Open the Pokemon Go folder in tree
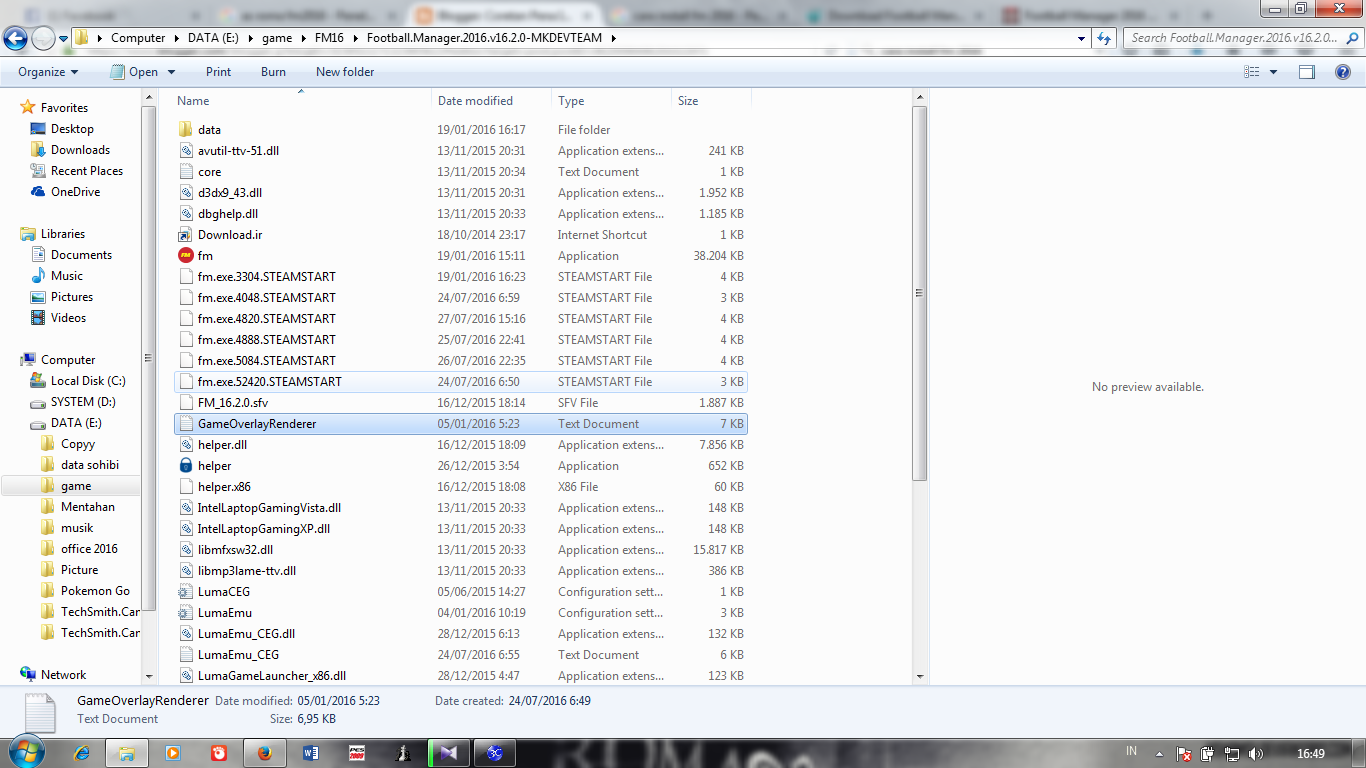The height and width of the screenshot is (768, 1366). (x=95, y=591)
